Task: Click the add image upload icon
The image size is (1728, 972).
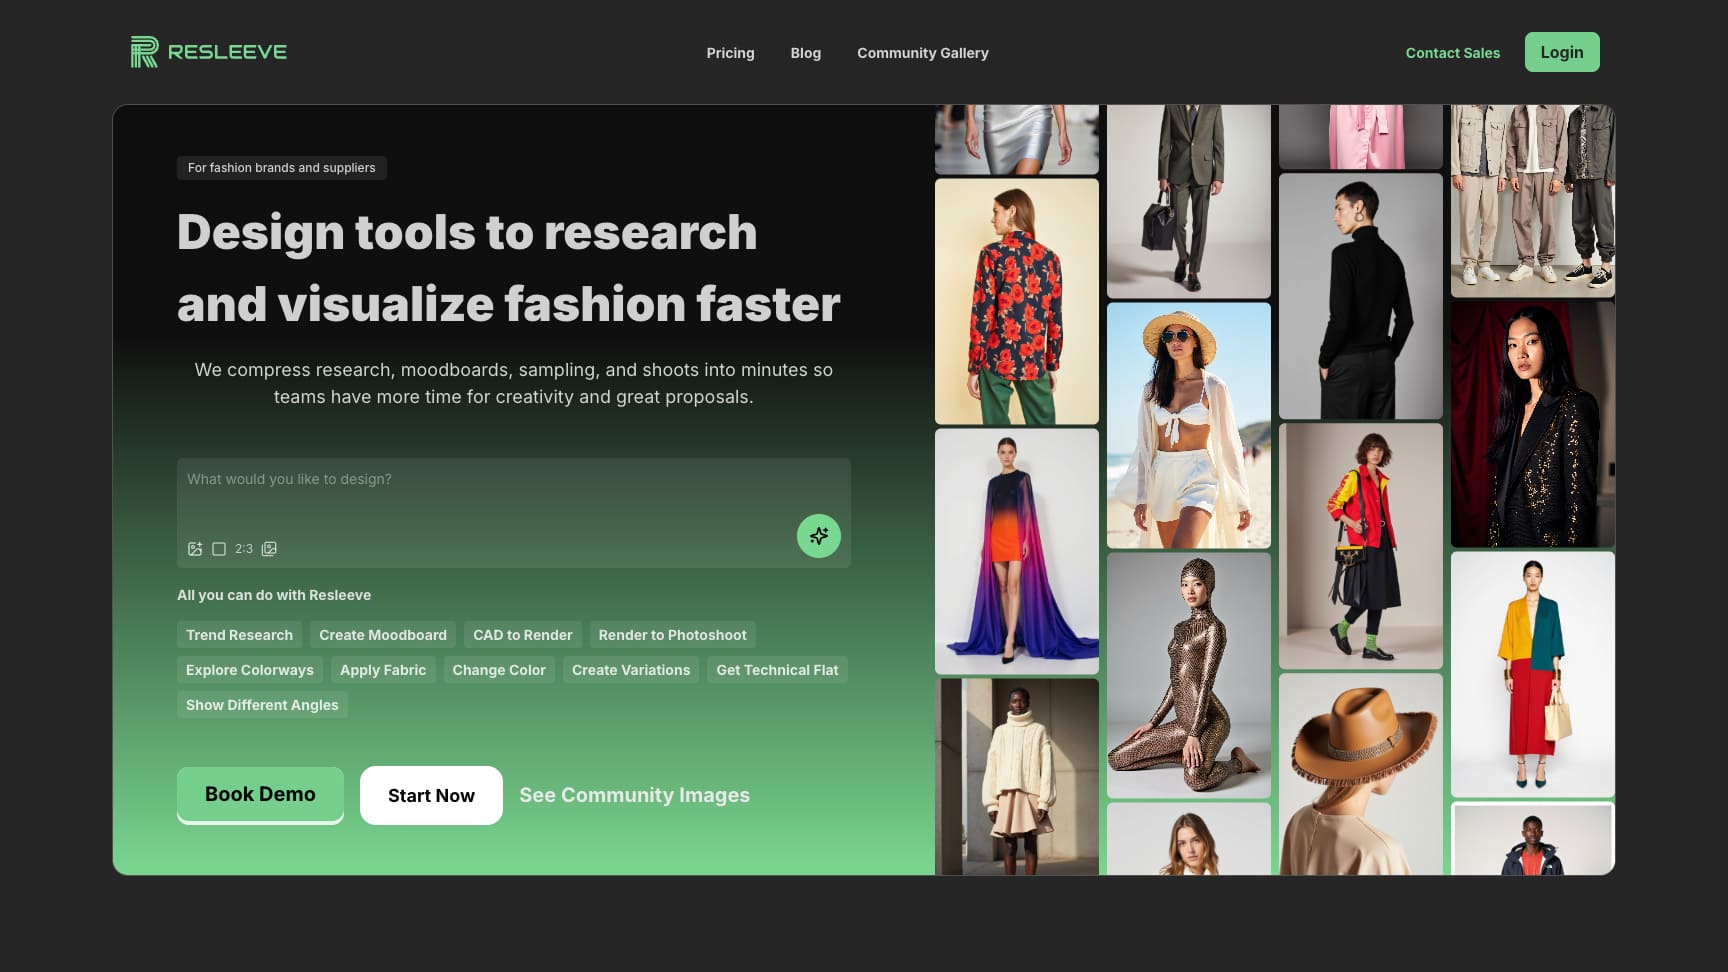Action: coord(195,549)
